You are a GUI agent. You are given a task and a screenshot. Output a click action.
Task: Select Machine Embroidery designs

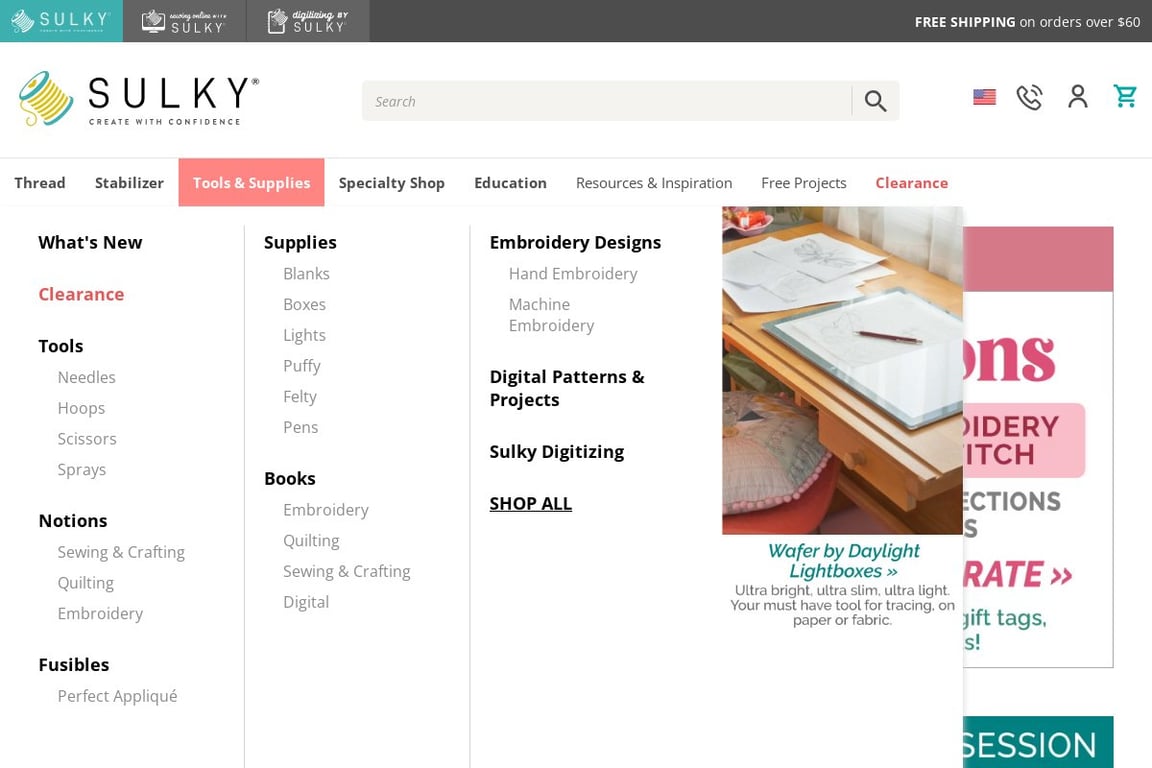(x=552, y=315)
